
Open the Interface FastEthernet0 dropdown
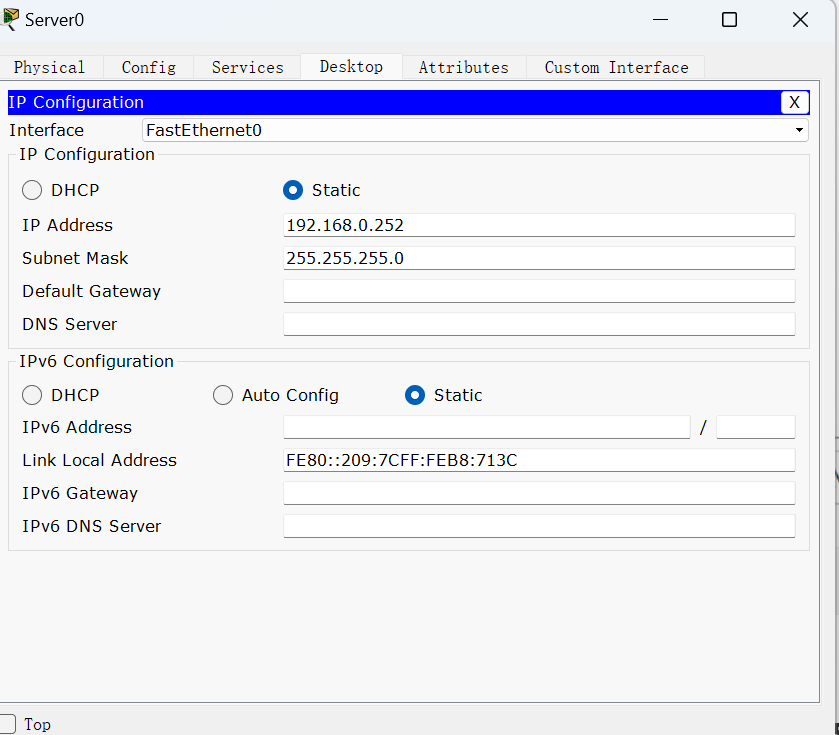[475, 130]
